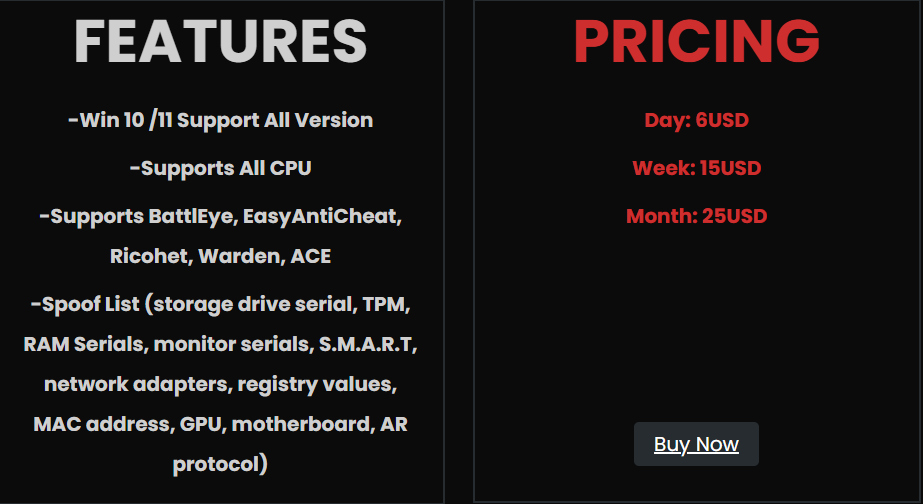The image size is (923, 504).
Task: Click the FEATURES heading
Action: pos(221,42)
